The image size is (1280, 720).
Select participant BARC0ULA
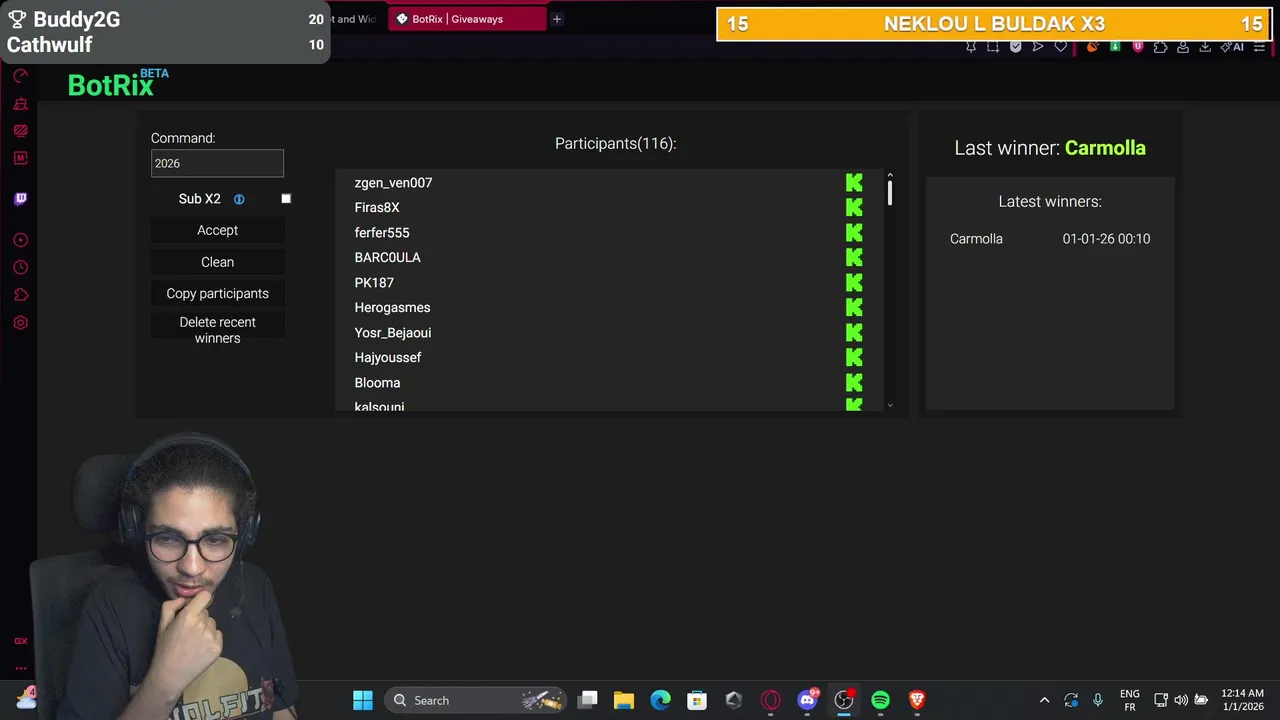click(x=387, y=257)
